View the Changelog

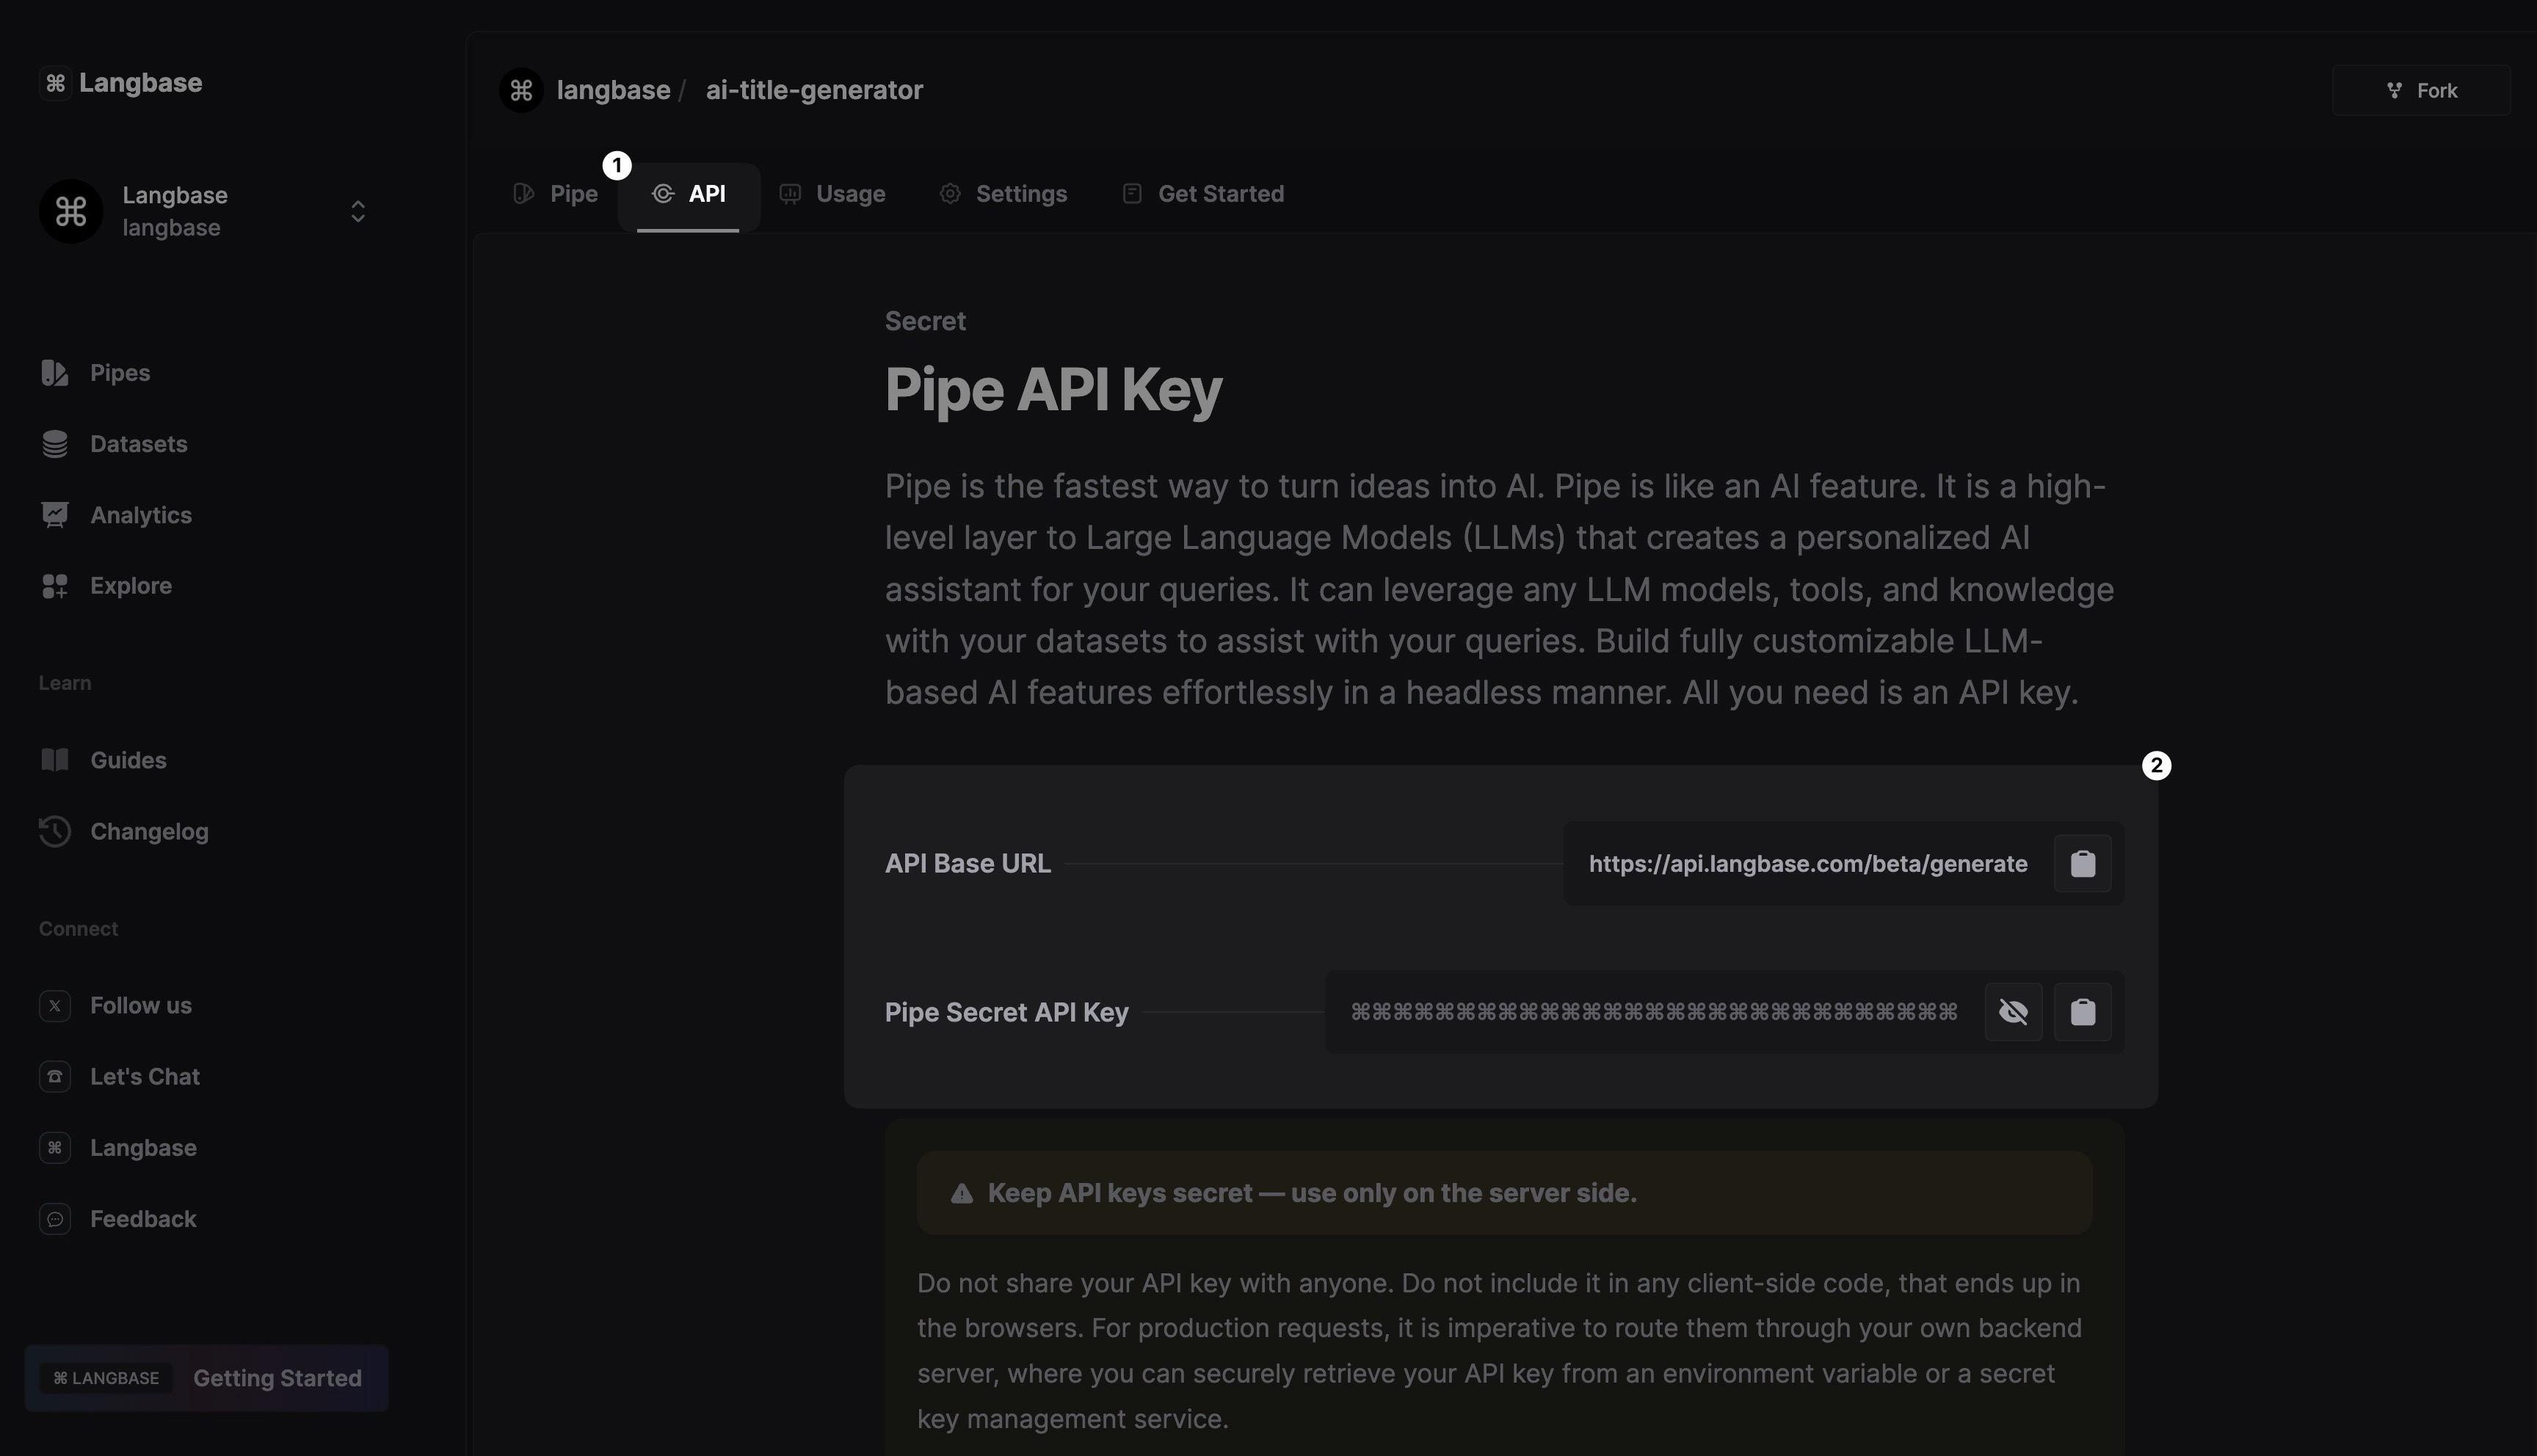149,831
